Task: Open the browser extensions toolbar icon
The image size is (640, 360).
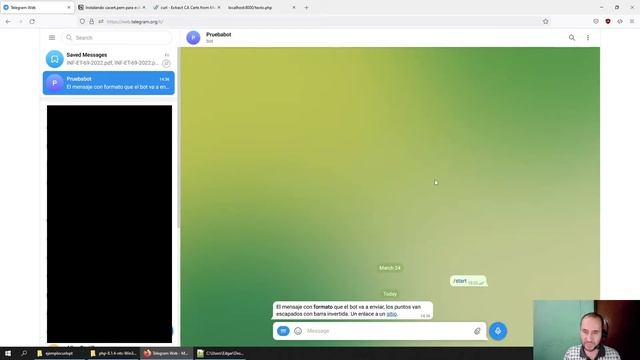Action: click(x=620, y=21)
